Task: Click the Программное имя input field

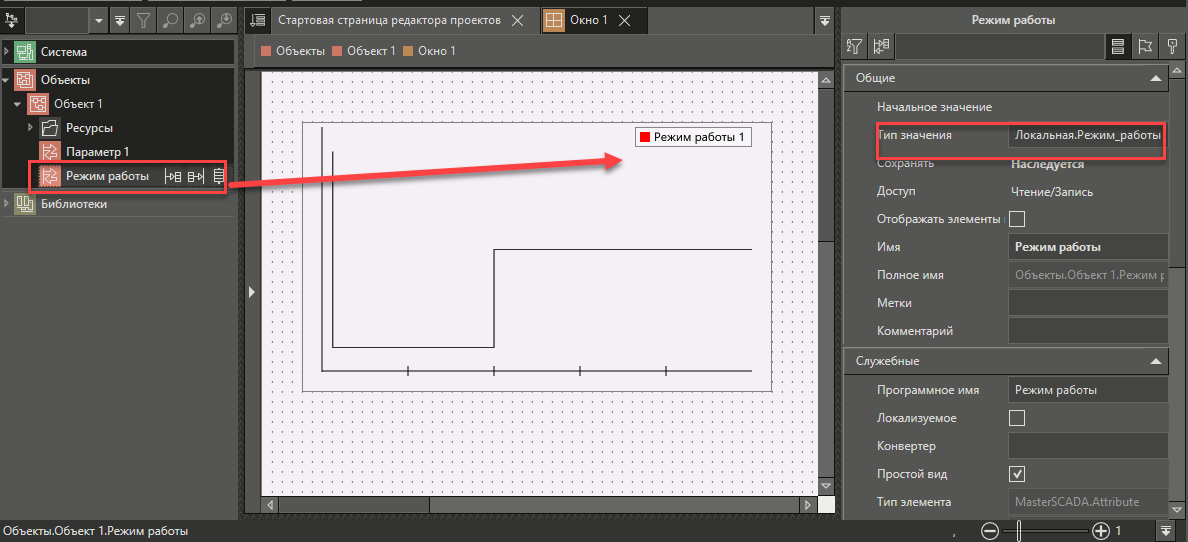Action: click(x=1086, y=390)
